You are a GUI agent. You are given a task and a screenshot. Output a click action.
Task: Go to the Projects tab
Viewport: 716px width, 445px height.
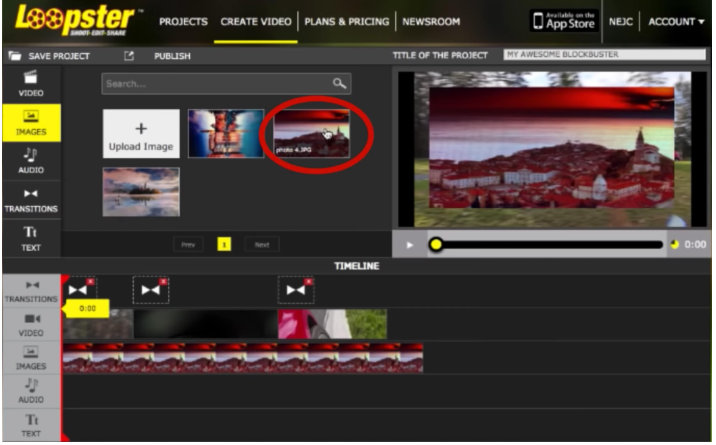[x=183, y=21]
